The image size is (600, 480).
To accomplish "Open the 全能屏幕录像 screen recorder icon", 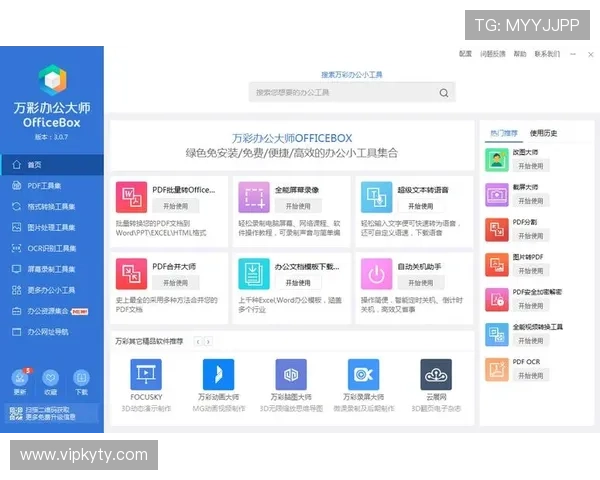I will pos(254,197).
